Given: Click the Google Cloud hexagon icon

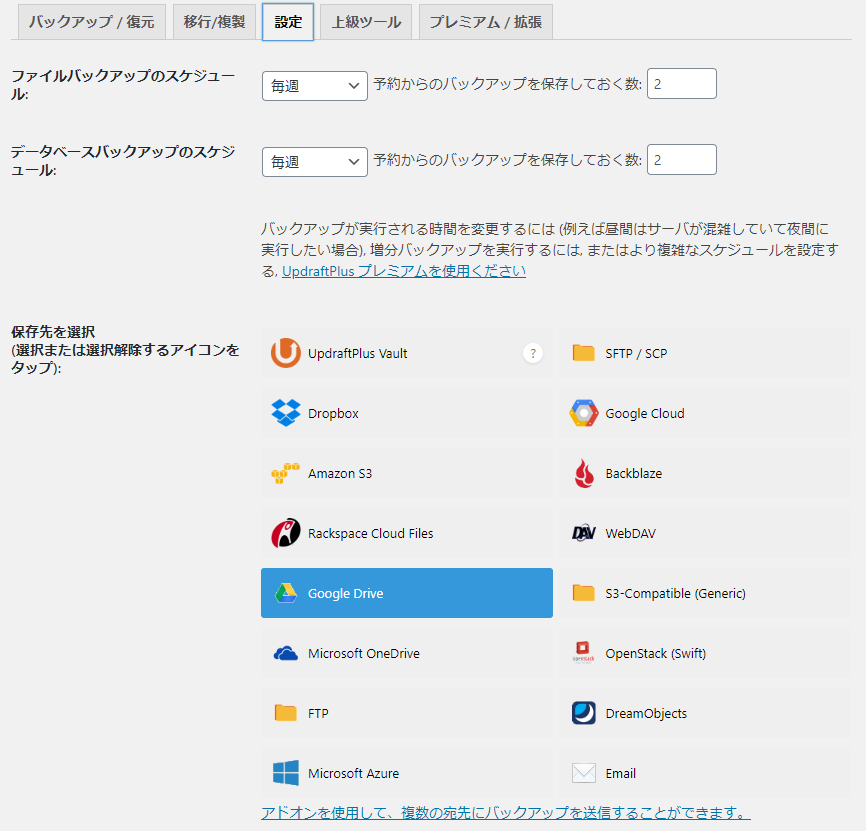Looking at the screenshot, I should (x=584, y=413).
